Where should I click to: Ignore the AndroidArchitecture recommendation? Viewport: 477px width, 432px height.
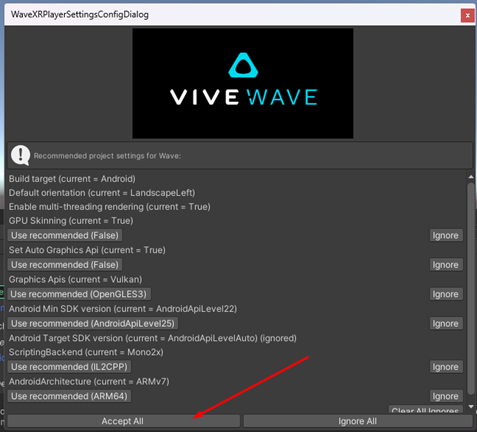tap(446, 396)
